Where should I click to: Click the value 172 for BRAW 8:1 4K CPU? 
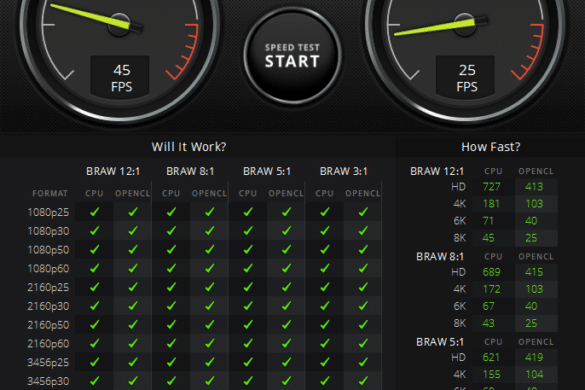[491, 289]
